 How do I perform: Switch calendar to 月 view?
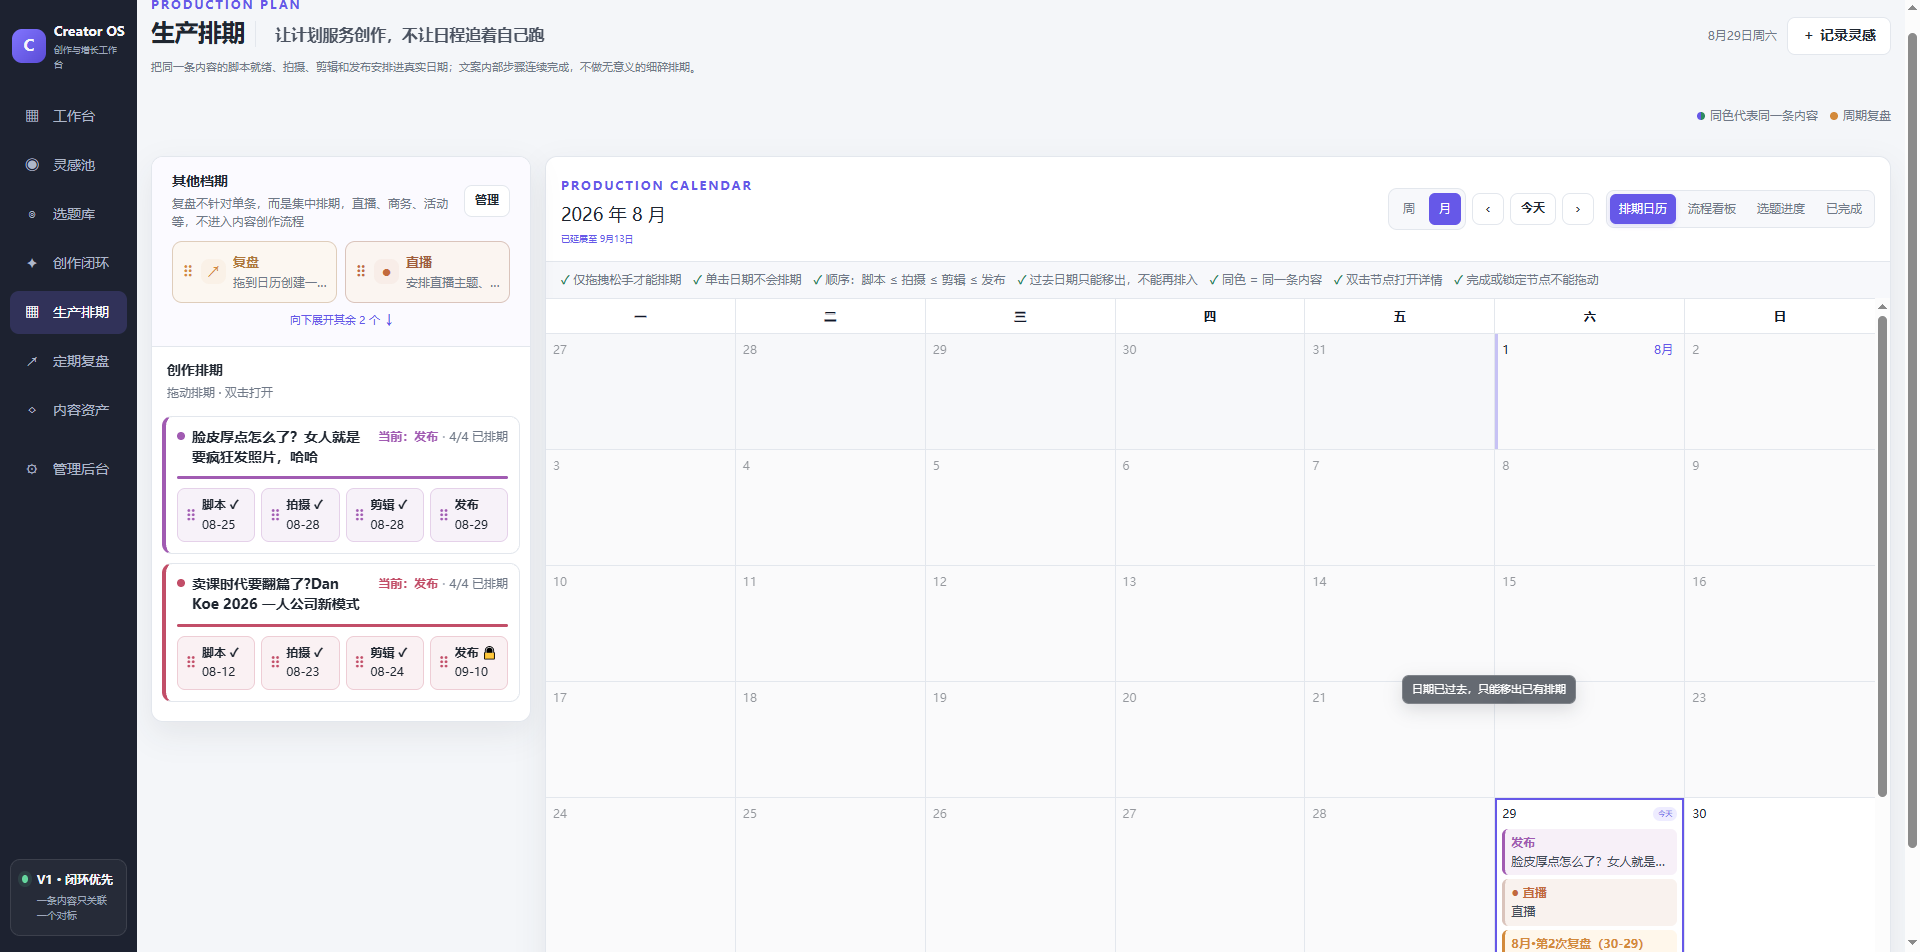point(1445,209)
